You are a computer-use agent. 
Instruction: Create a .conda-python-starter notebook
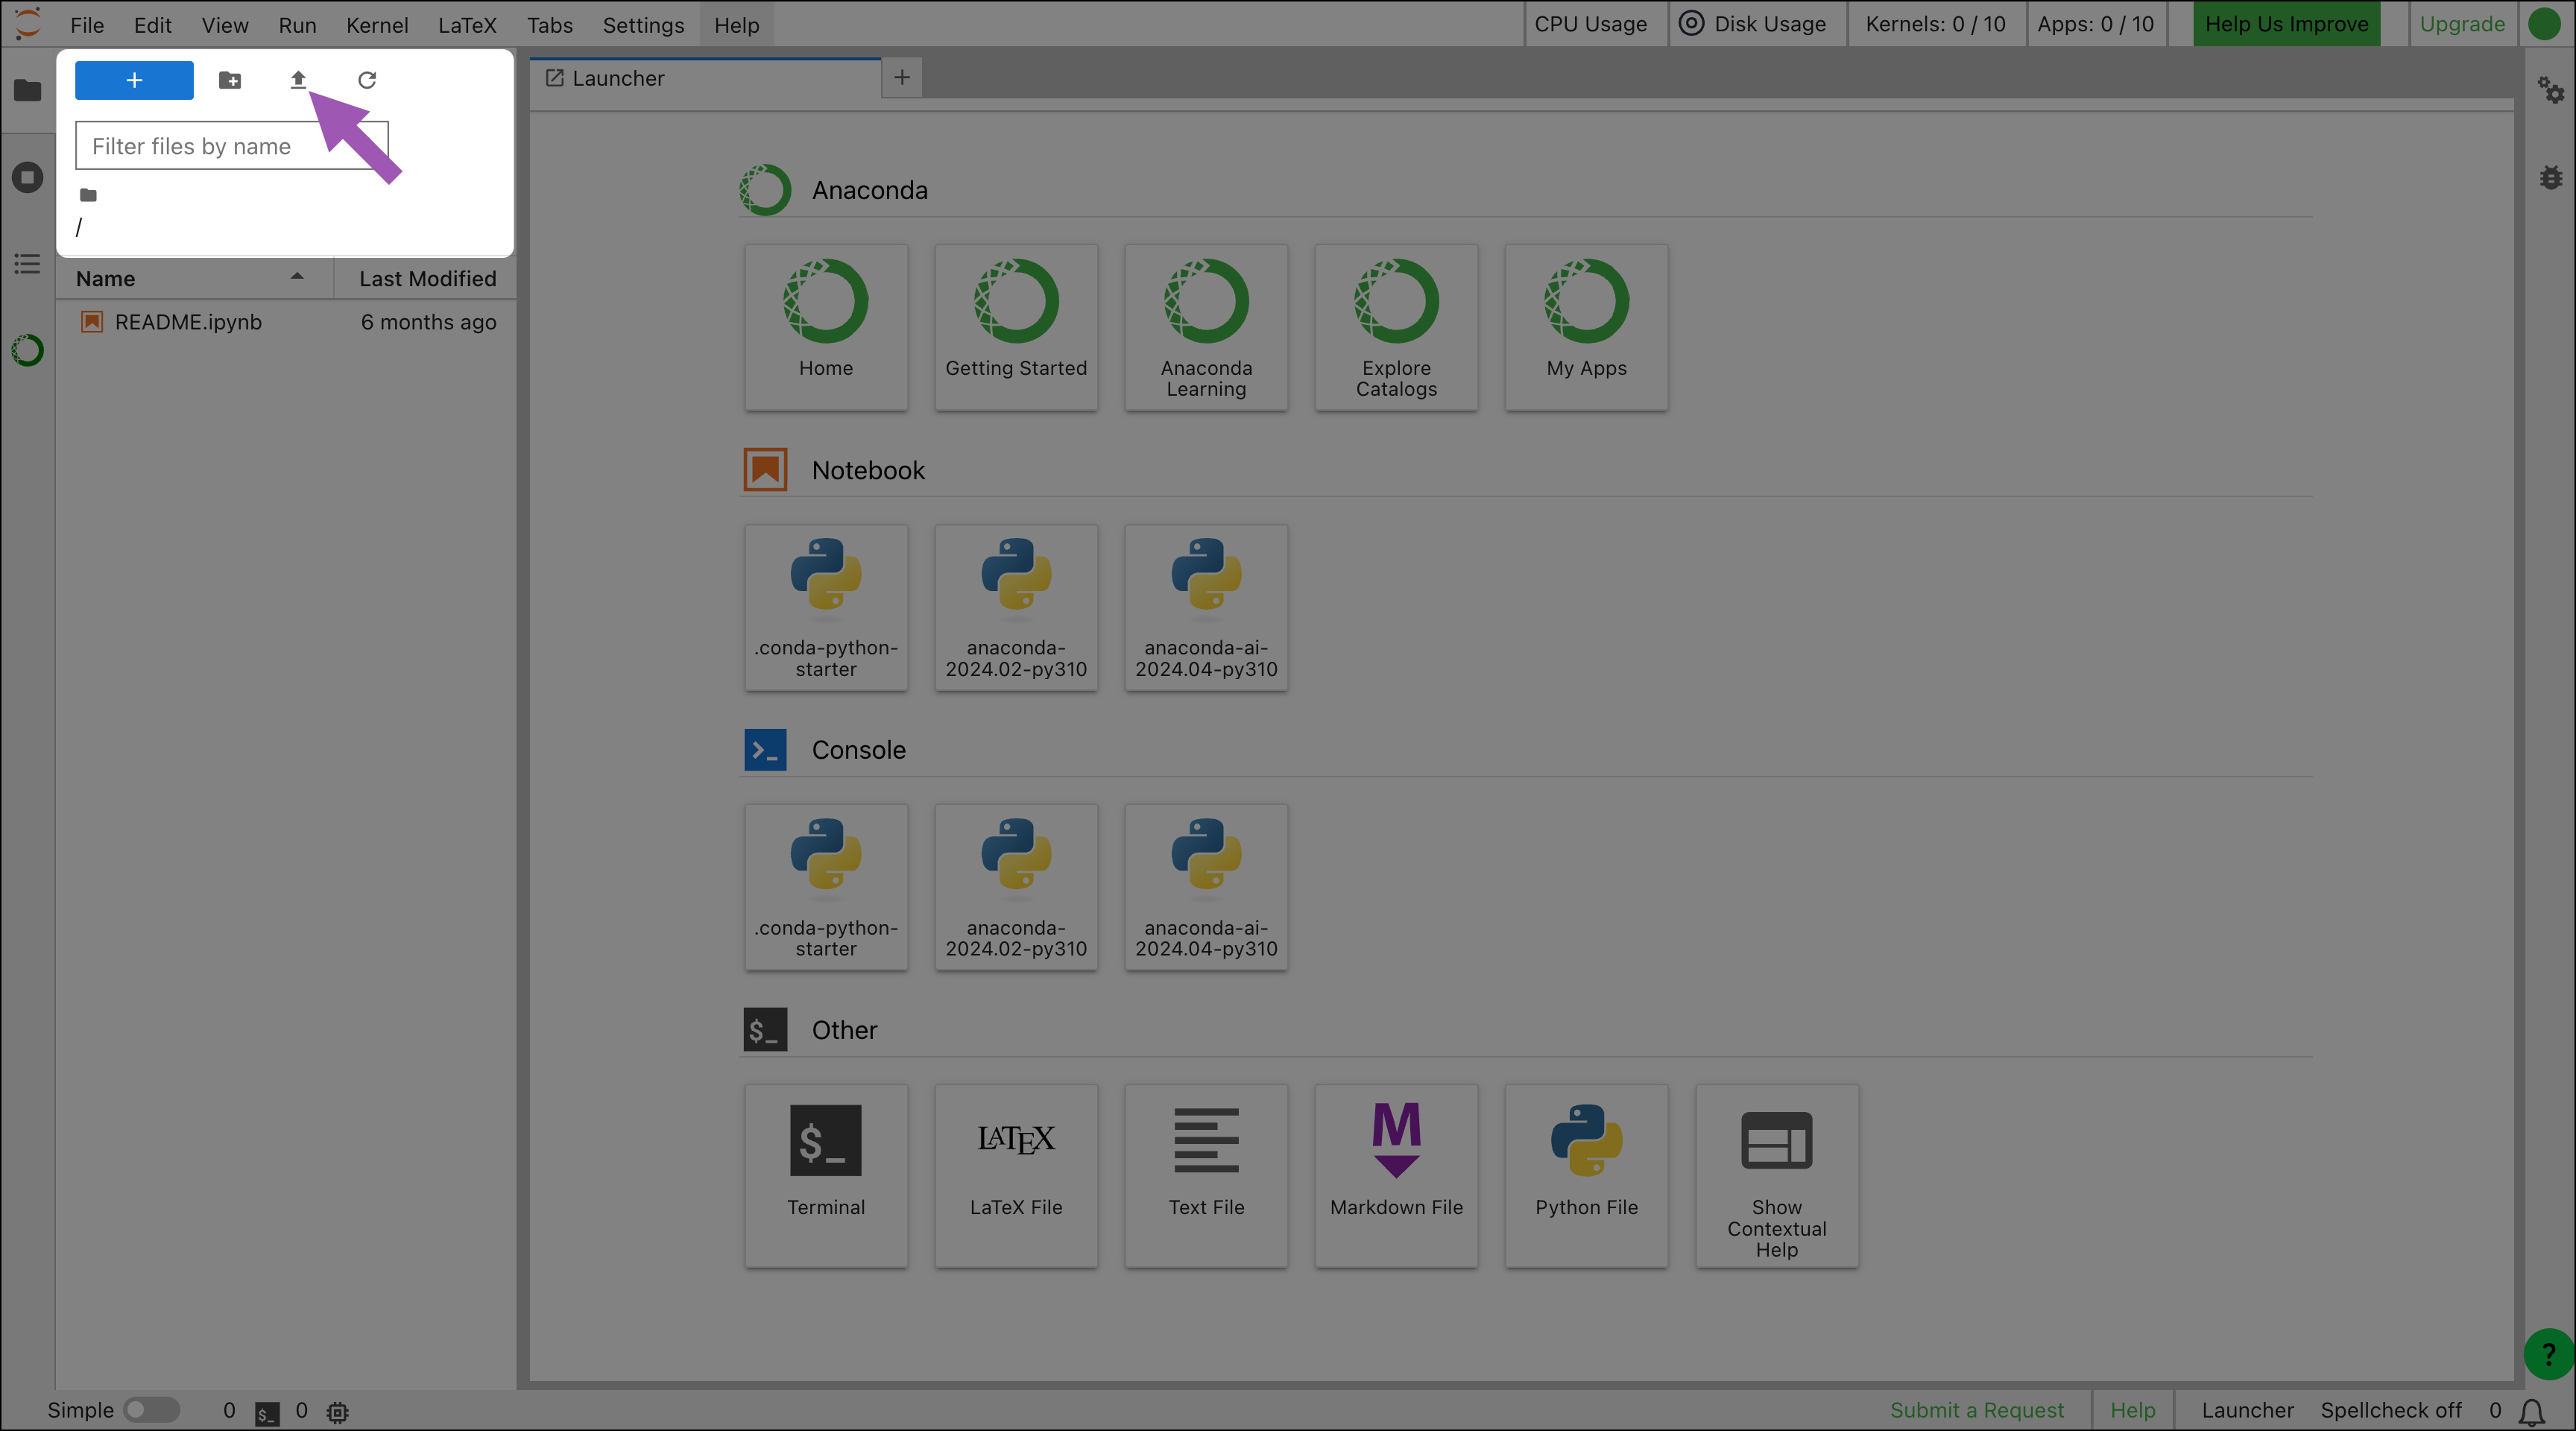coord(826,607)
